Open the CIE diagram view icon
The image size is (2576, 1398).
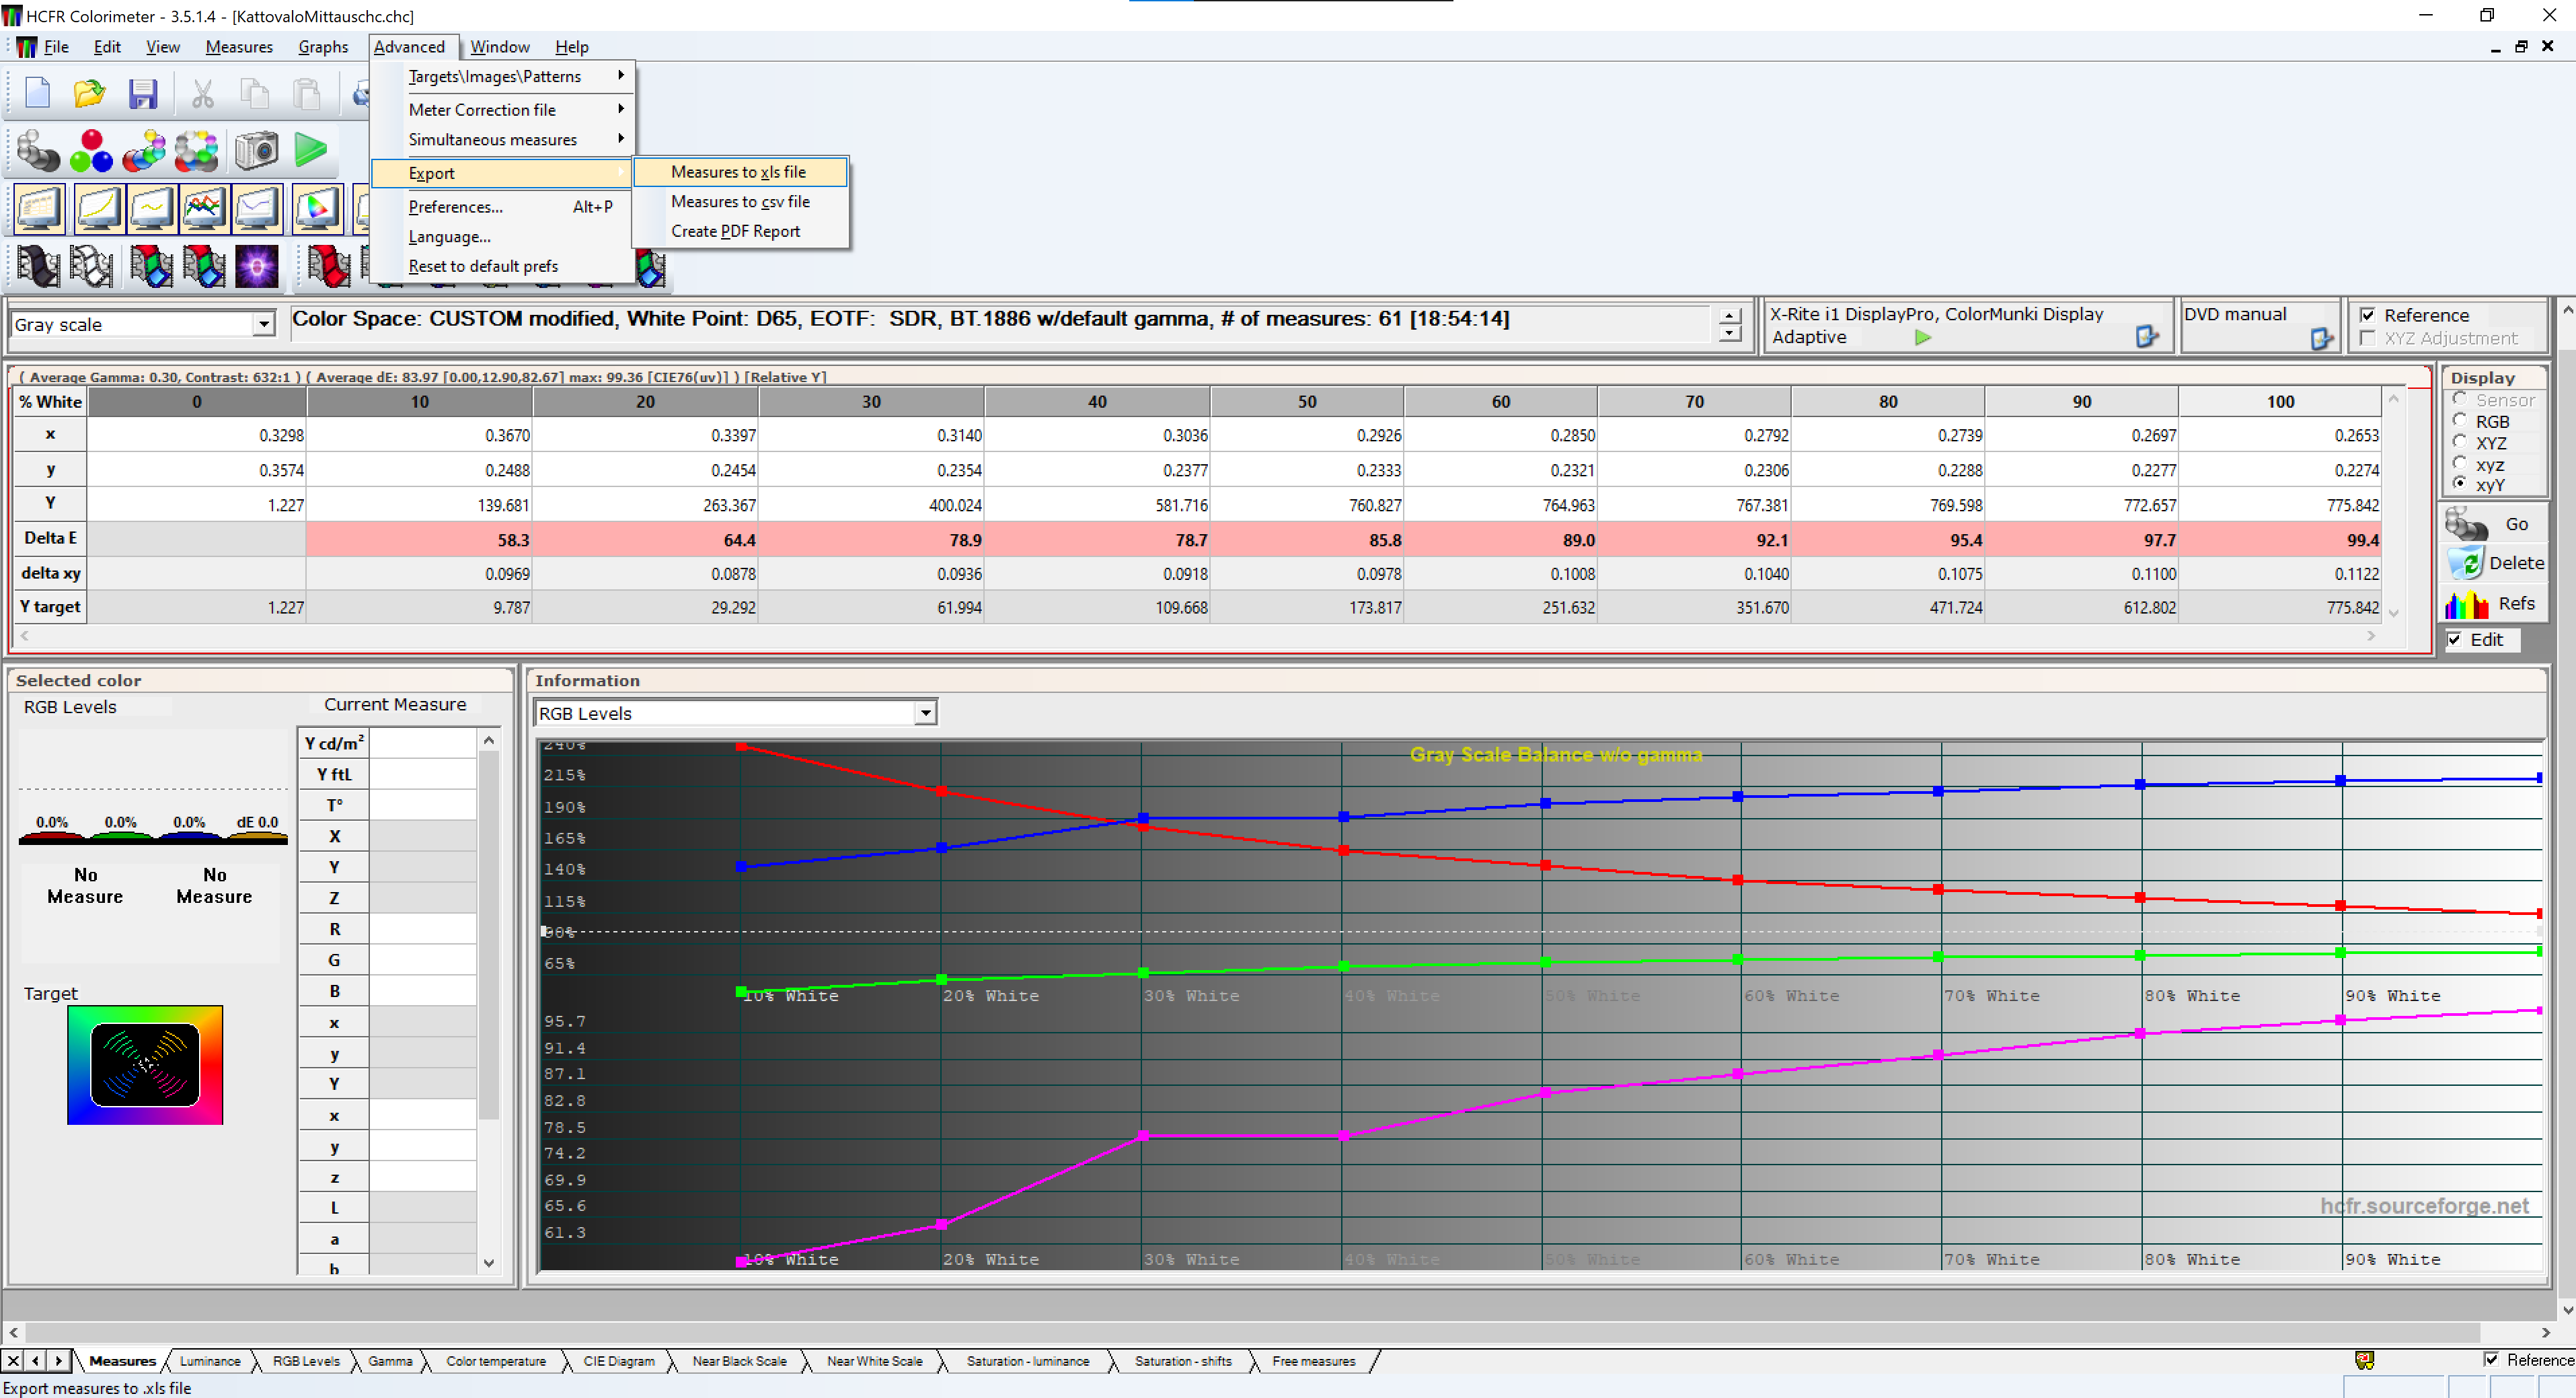[317, 209]
